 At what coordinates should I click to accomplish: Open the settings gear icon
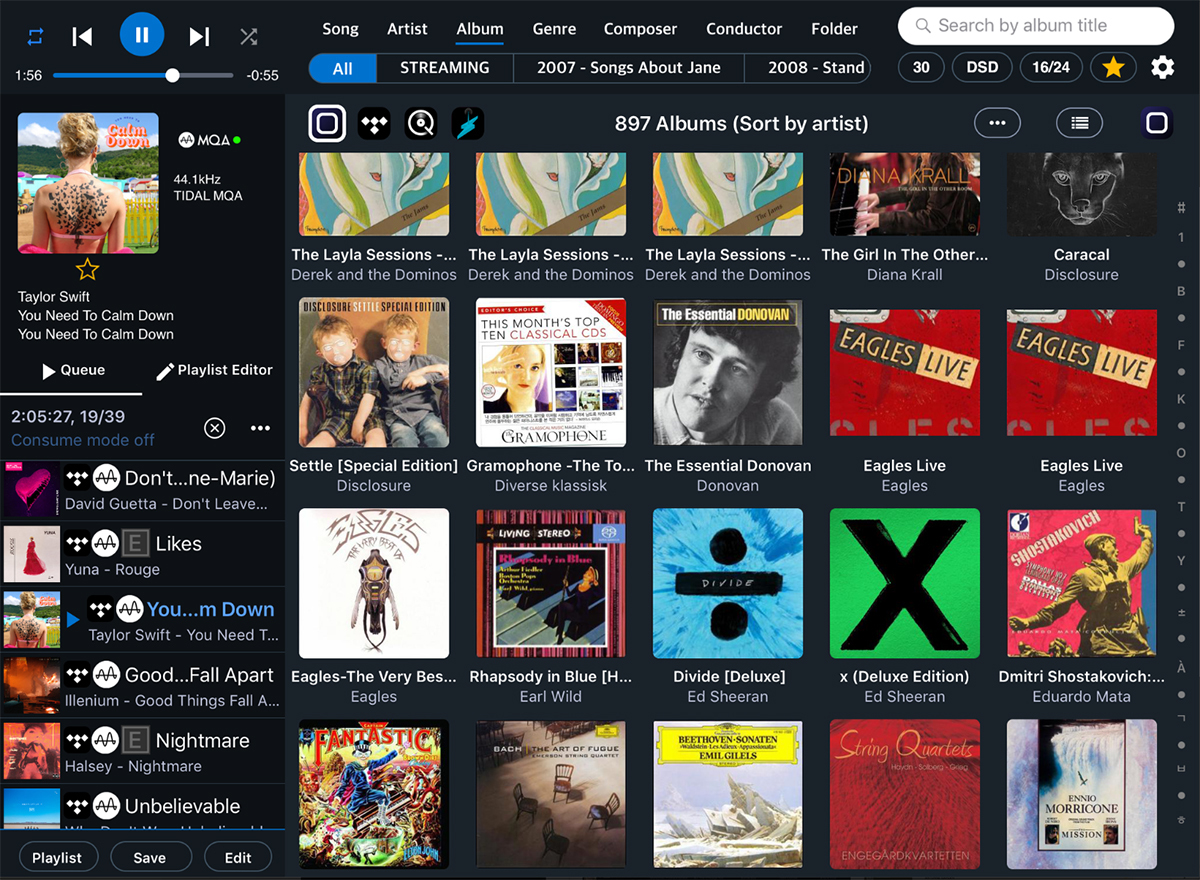pyautogui.click(x=1162, y=67)
